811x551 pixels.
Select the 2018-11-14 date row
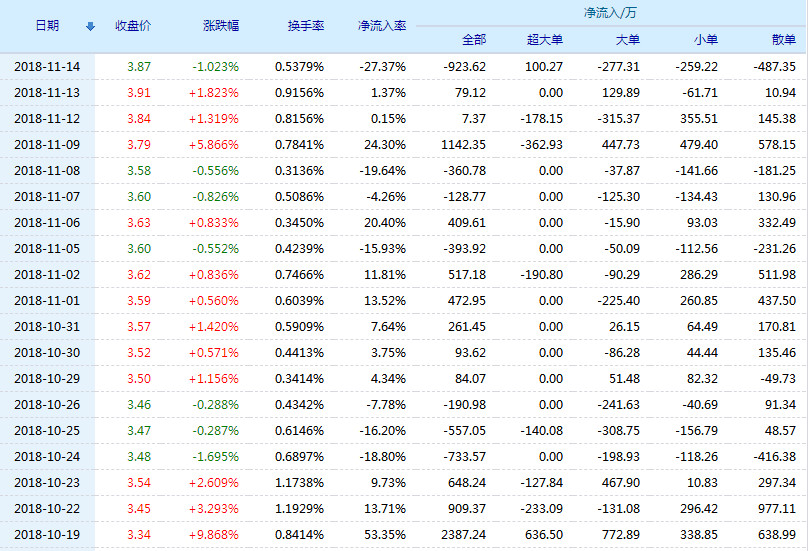click(x=403, y=67)
